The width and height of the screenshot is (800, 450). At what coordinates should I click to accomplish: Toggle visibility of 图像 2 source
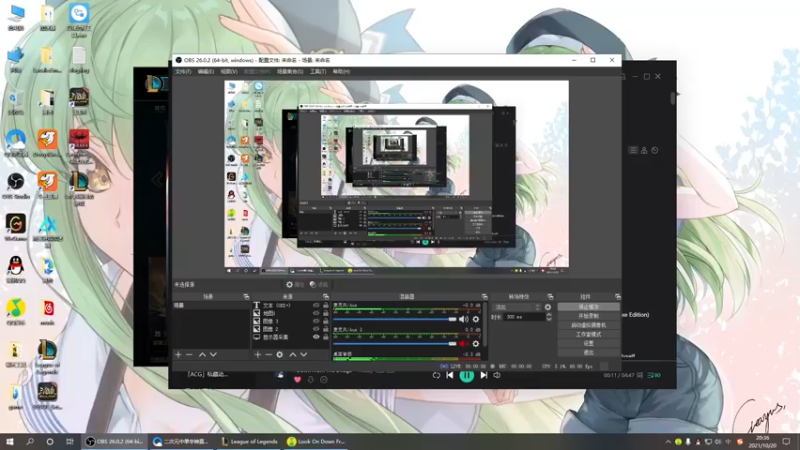click(x=316, y=329)
